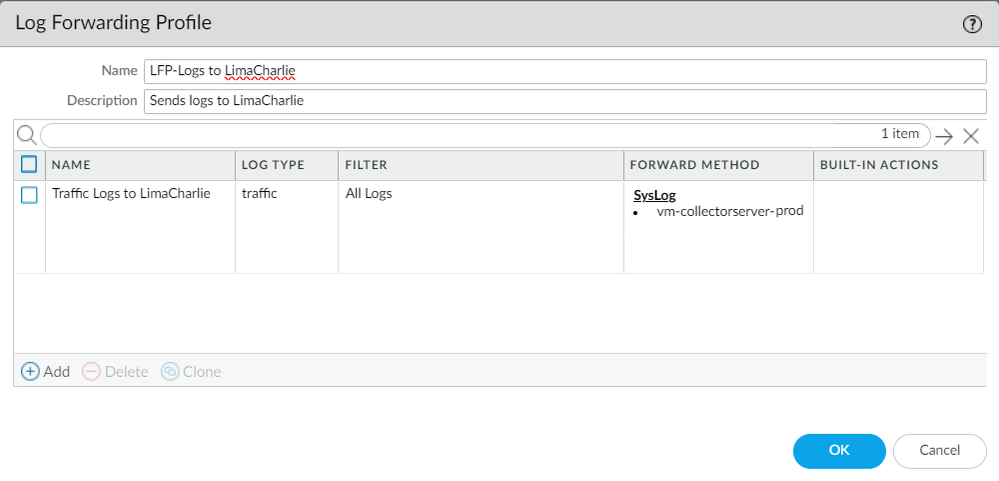
Task: Focus the Description input field
Action: [x=565, y=101]
